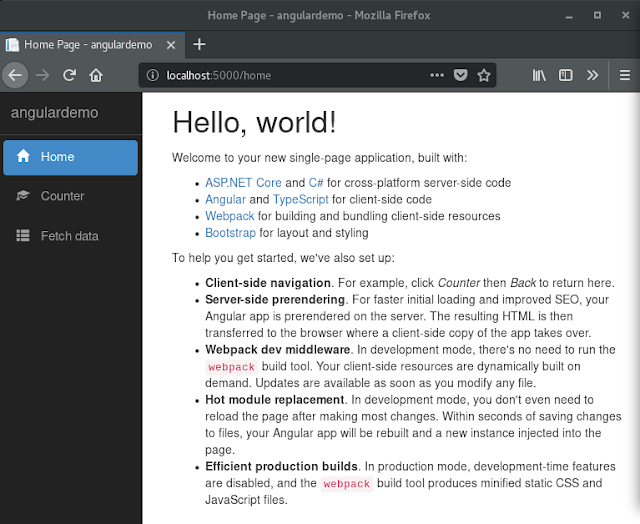
Task: Select the Home Page - angulardemo tab
Action: 90,44
